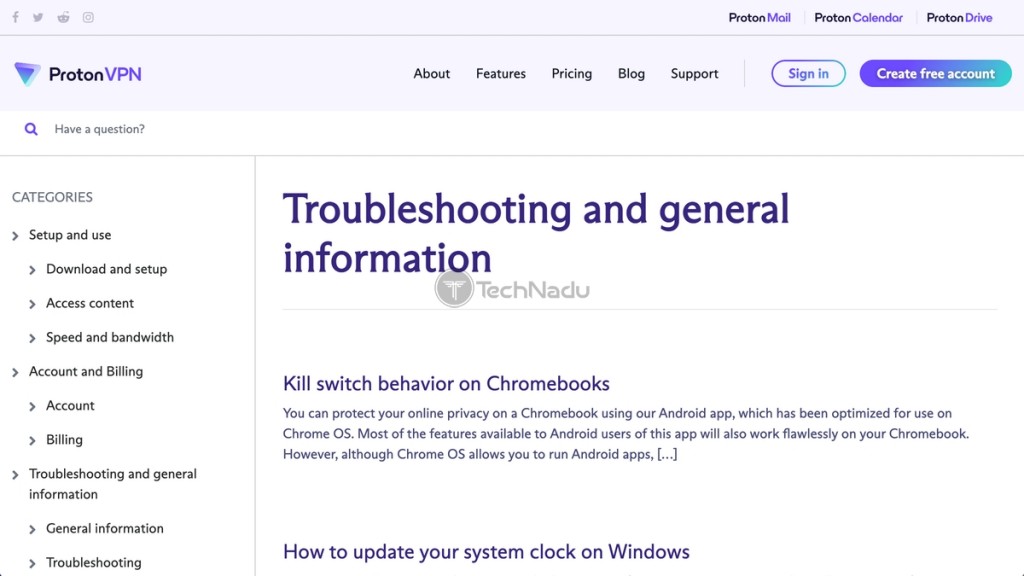This screenshot has height=576, width=1024.
Task: Select Speed and bandwidth category
Action: click(x=110, y=338)
